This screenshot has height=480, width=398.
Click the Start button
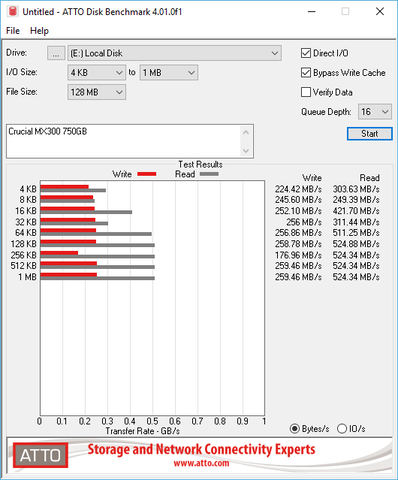pyautogui.click(x=369, y=134)
